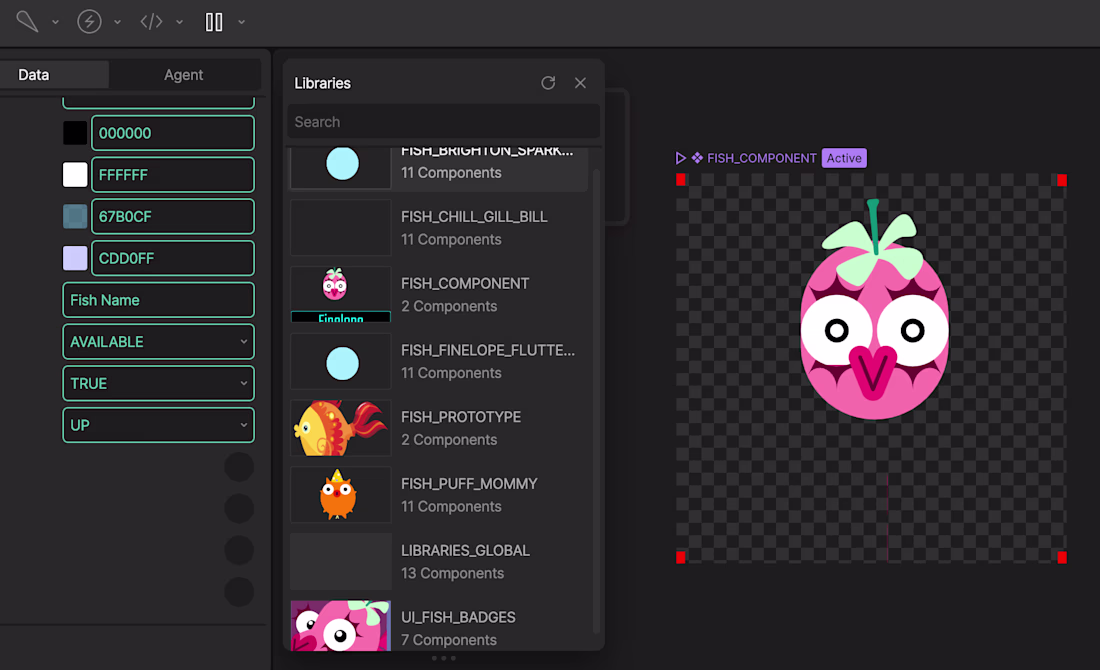
Task: Edit the 67B0CF hex color field
Action: coord(173,216)
